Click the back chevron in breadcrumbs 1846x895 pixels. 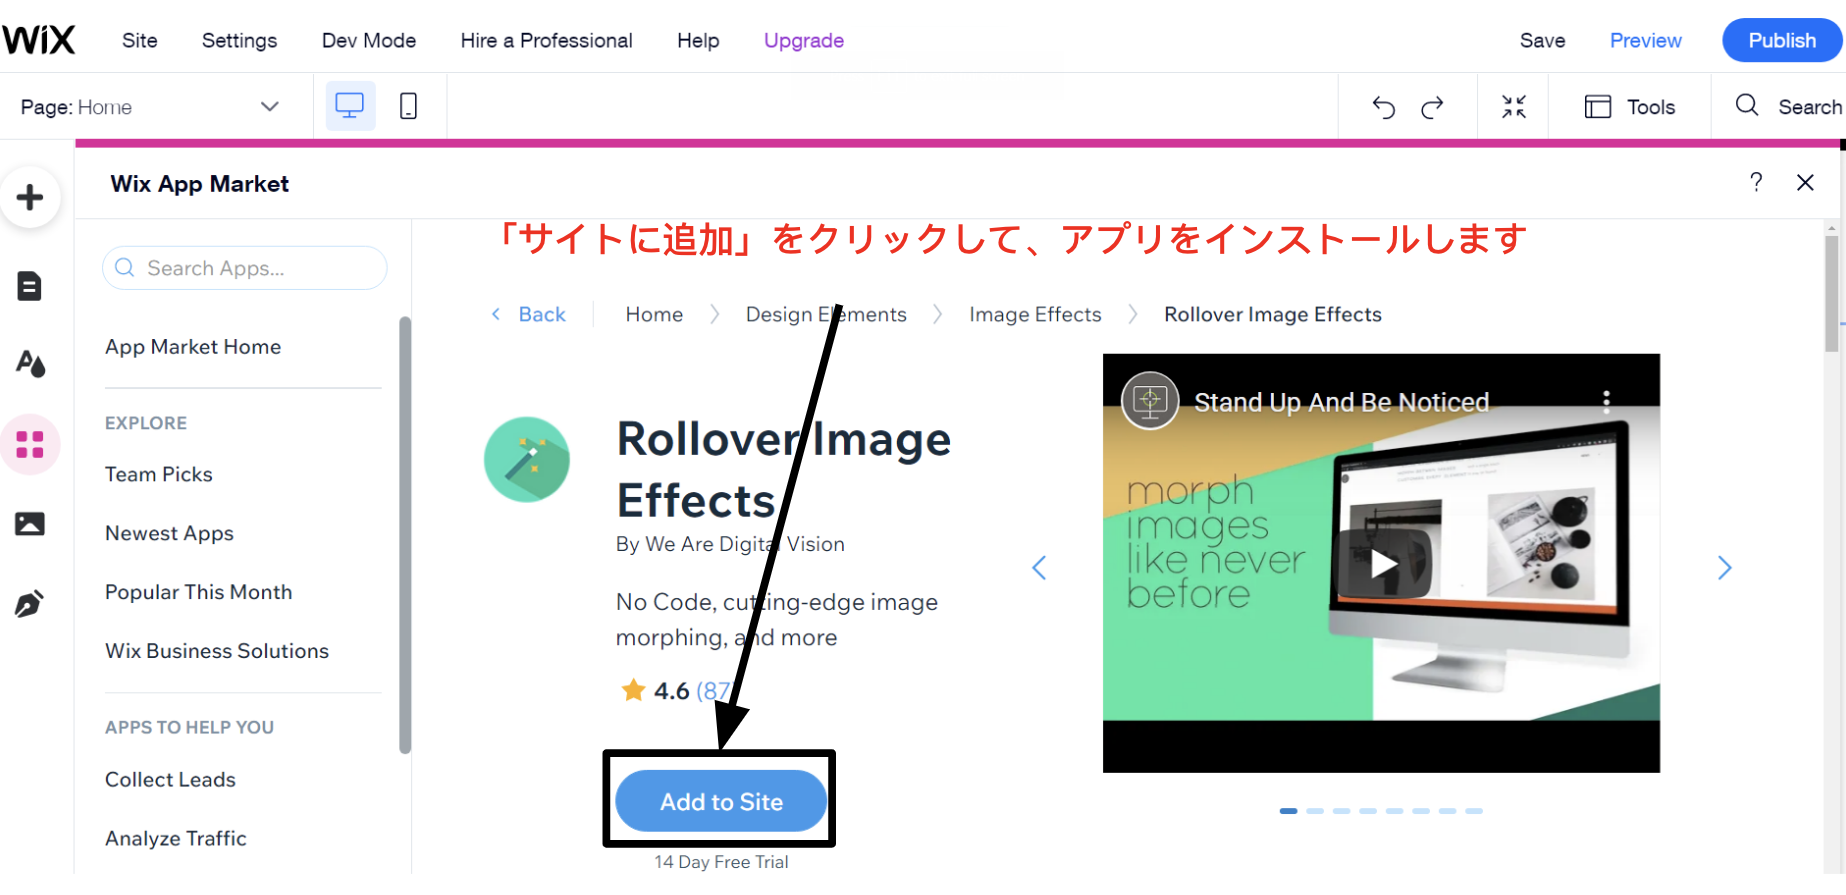pos(496,314)
